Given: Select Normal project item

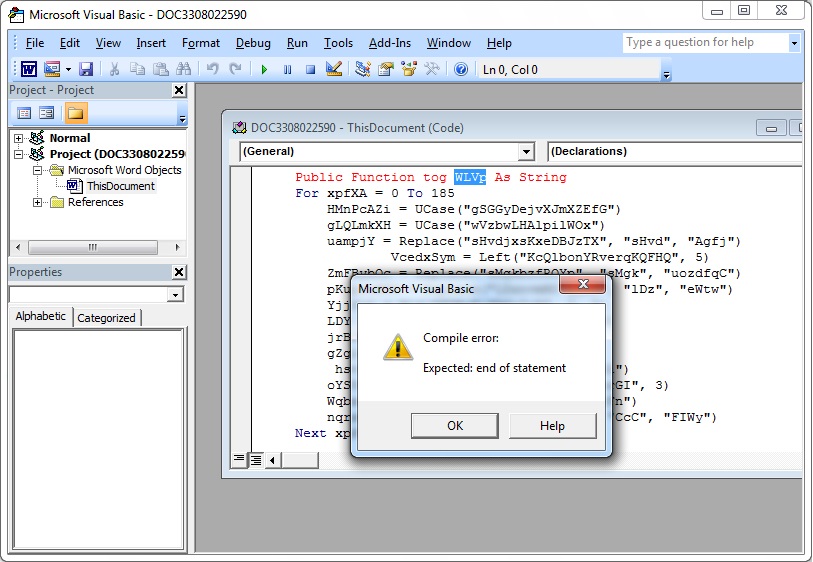Looking at the screenshot, I should click(69, 138).
